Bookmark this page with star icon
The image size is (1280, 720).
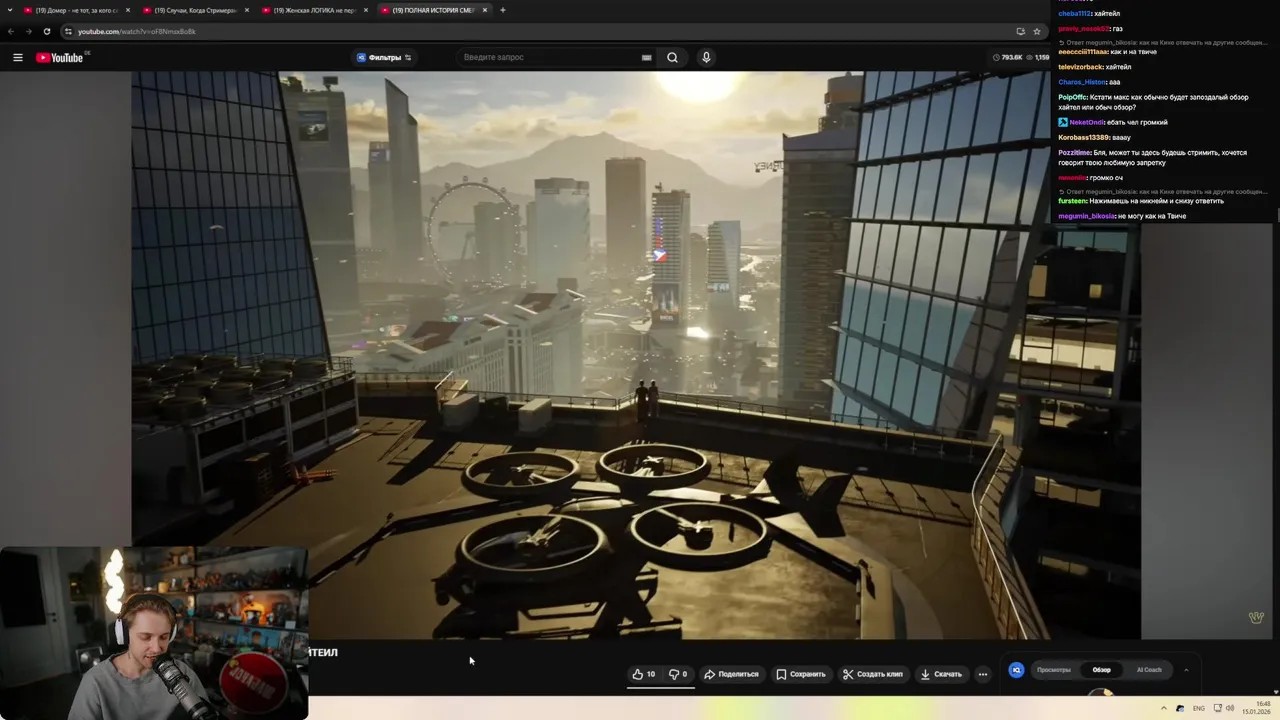coord(1037,31)
